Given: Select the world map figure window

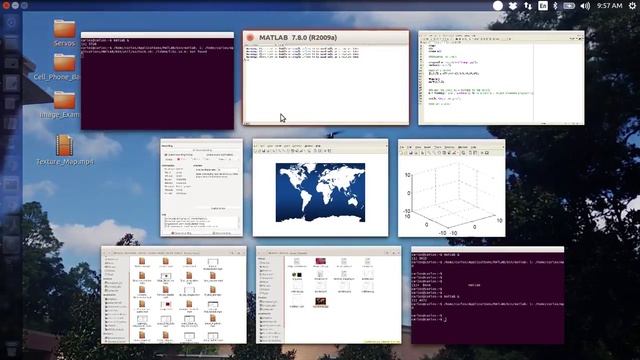Looking at the screenshot, I should click(x=320, y=188).
